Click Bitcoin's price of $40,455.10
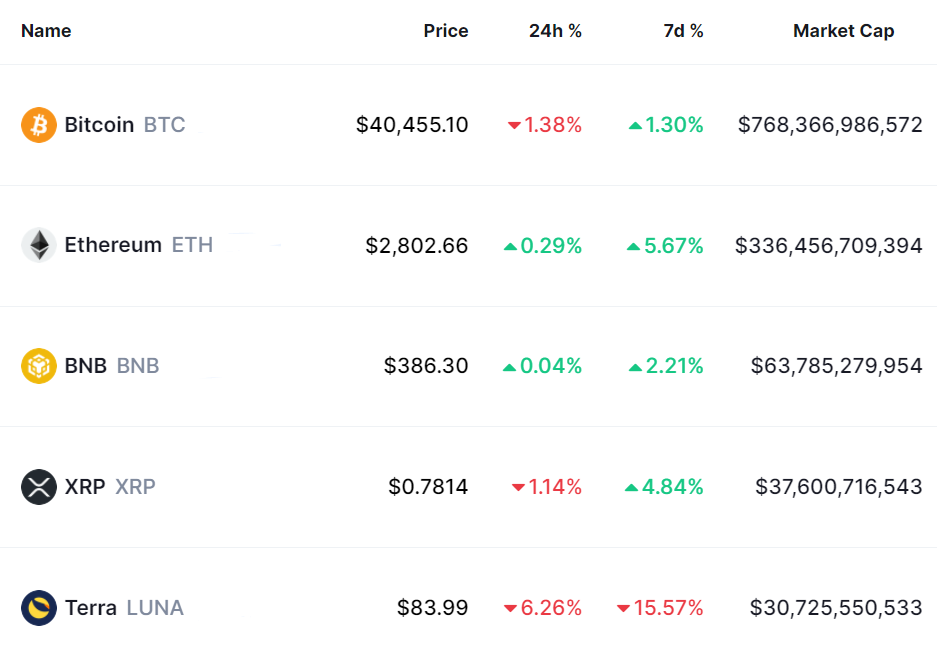Image resolution: width=937 pixels, height=665 pixels. coord(412,125)
